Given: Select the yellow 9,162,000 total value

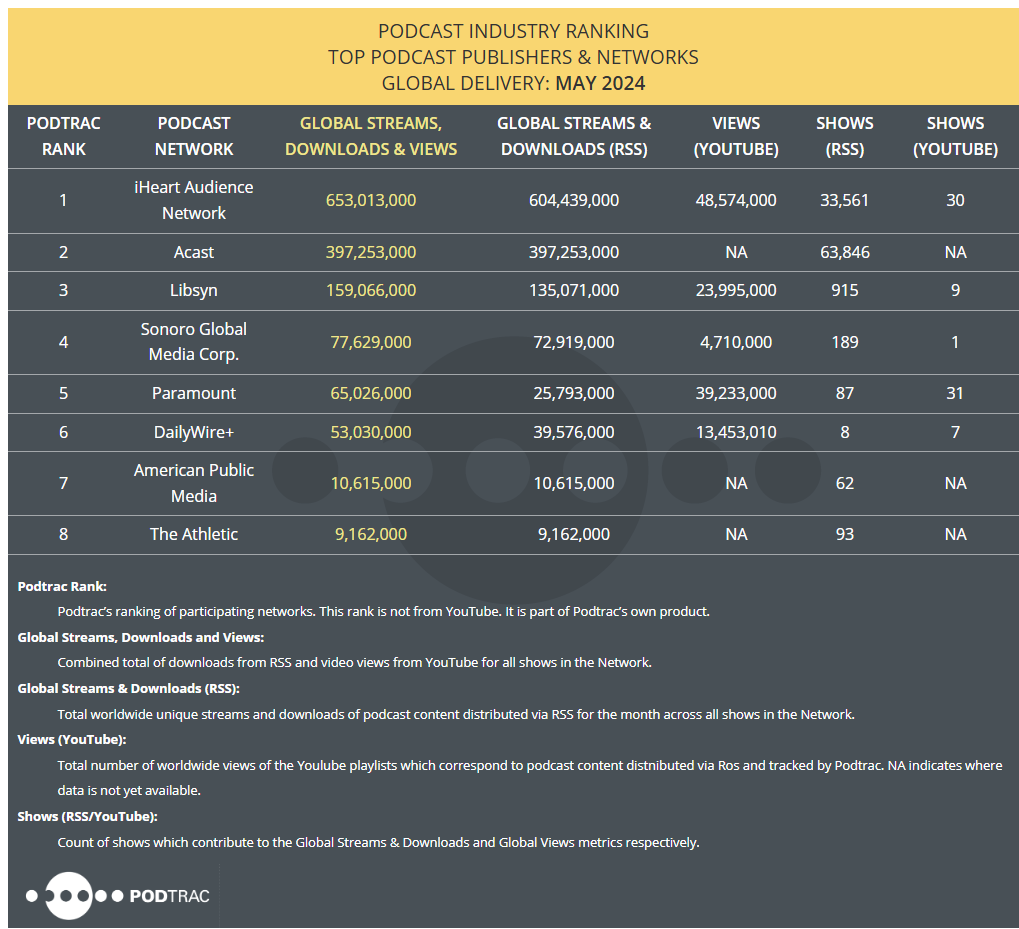Looking at the screenshot, I should (371, 534).
